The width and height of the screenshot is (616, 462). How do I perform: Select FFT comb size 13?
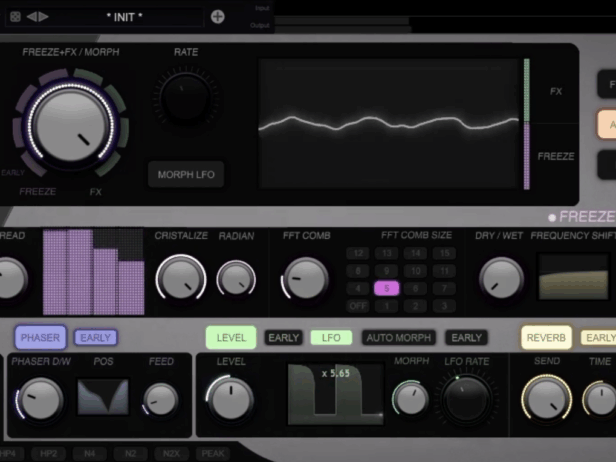pos(387,253)
